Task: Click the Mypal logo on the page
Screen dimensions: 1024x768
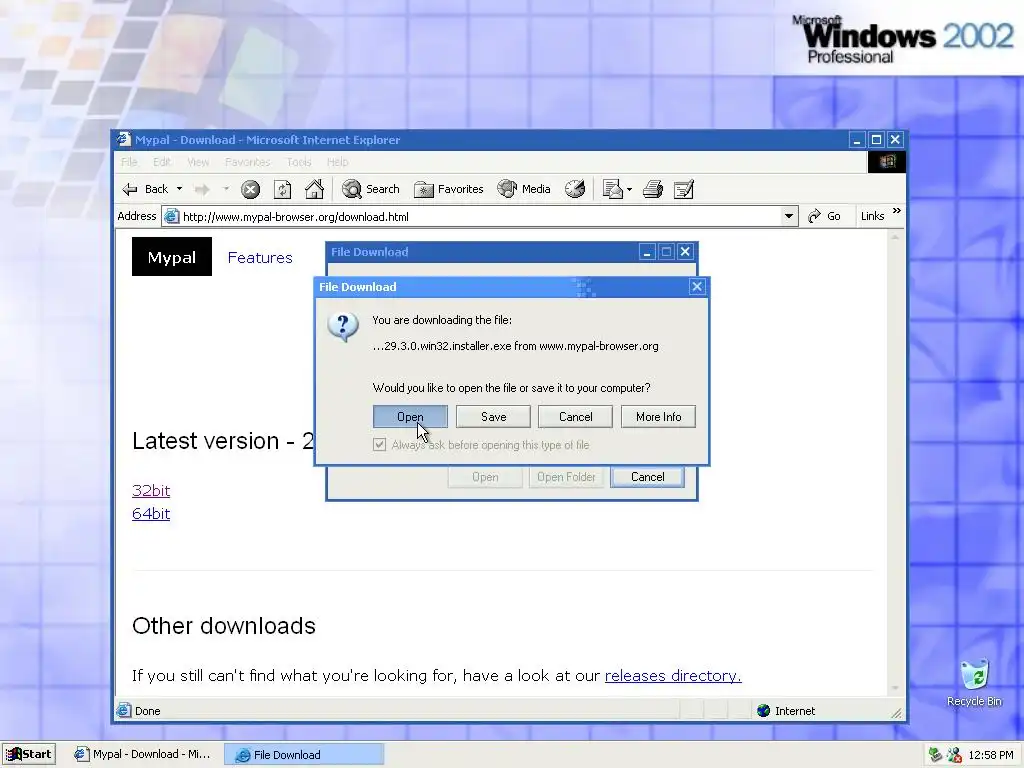Action: pos(172,257)
